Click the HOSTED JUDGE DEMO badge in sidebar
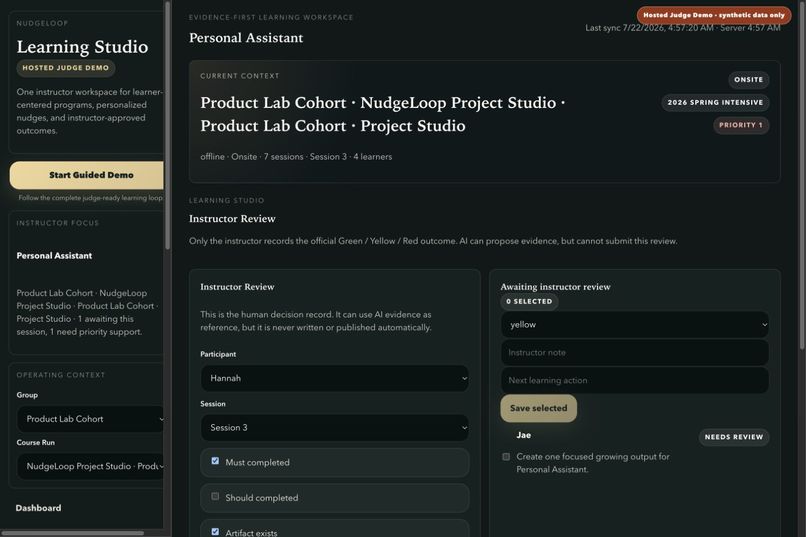Screen dimensions: 806x537 (65, 68)
